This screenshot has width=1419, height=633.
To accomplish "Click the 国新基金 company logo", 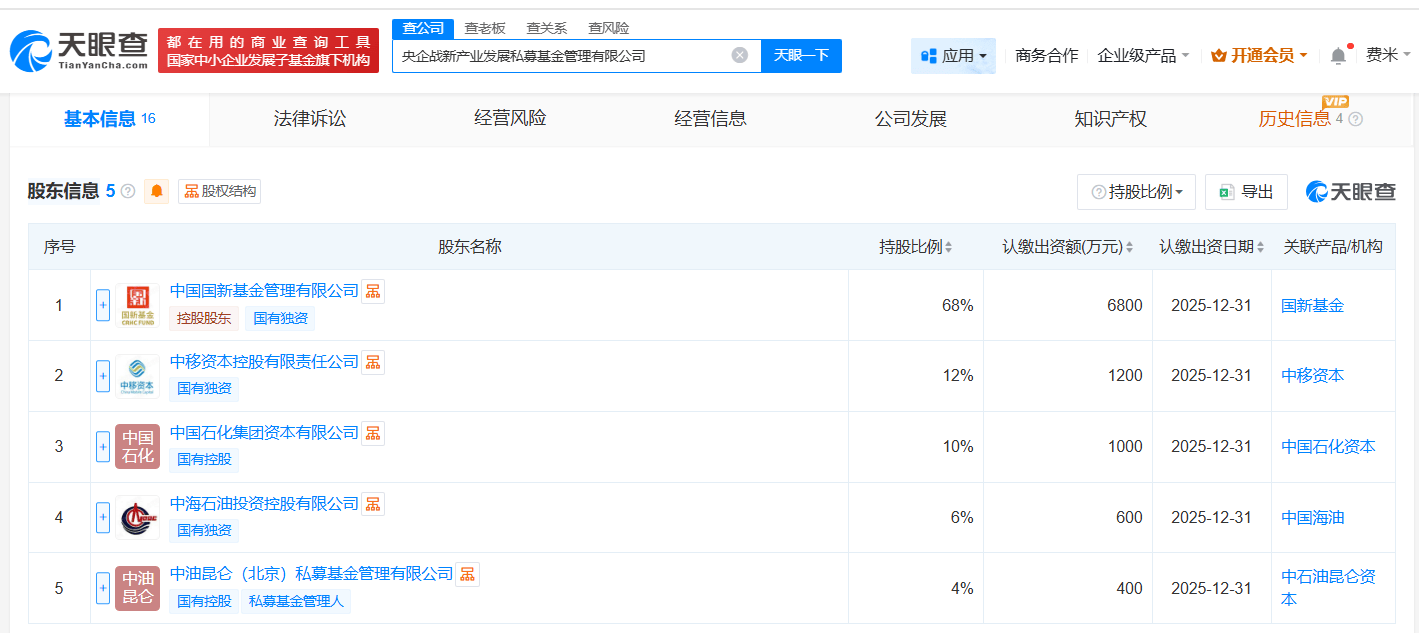I will point(137,305).
